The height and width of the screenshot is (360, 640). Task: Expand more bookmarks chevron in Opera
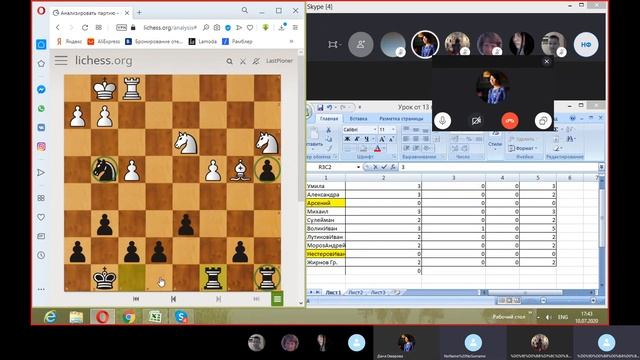(291, 41)
